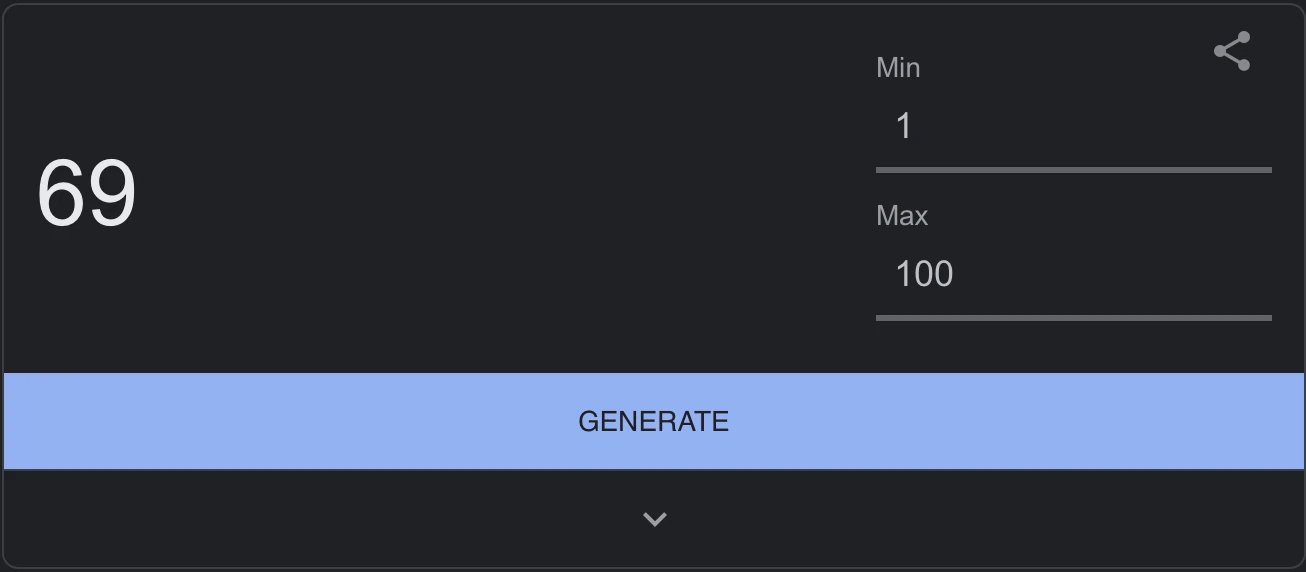Expand the card with the down chevron

point(654,519)
